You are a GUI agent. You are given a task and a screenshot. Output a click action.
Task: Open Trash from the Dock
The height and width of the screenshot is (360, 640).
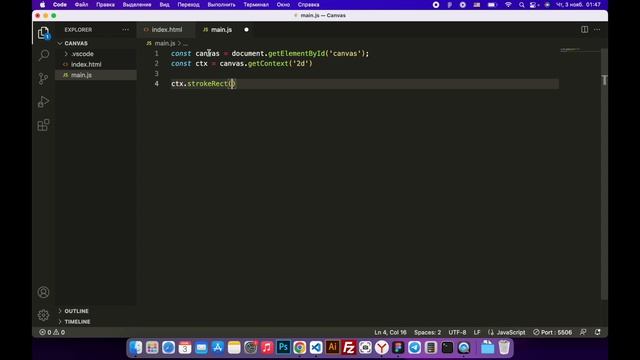pos(504,347)
